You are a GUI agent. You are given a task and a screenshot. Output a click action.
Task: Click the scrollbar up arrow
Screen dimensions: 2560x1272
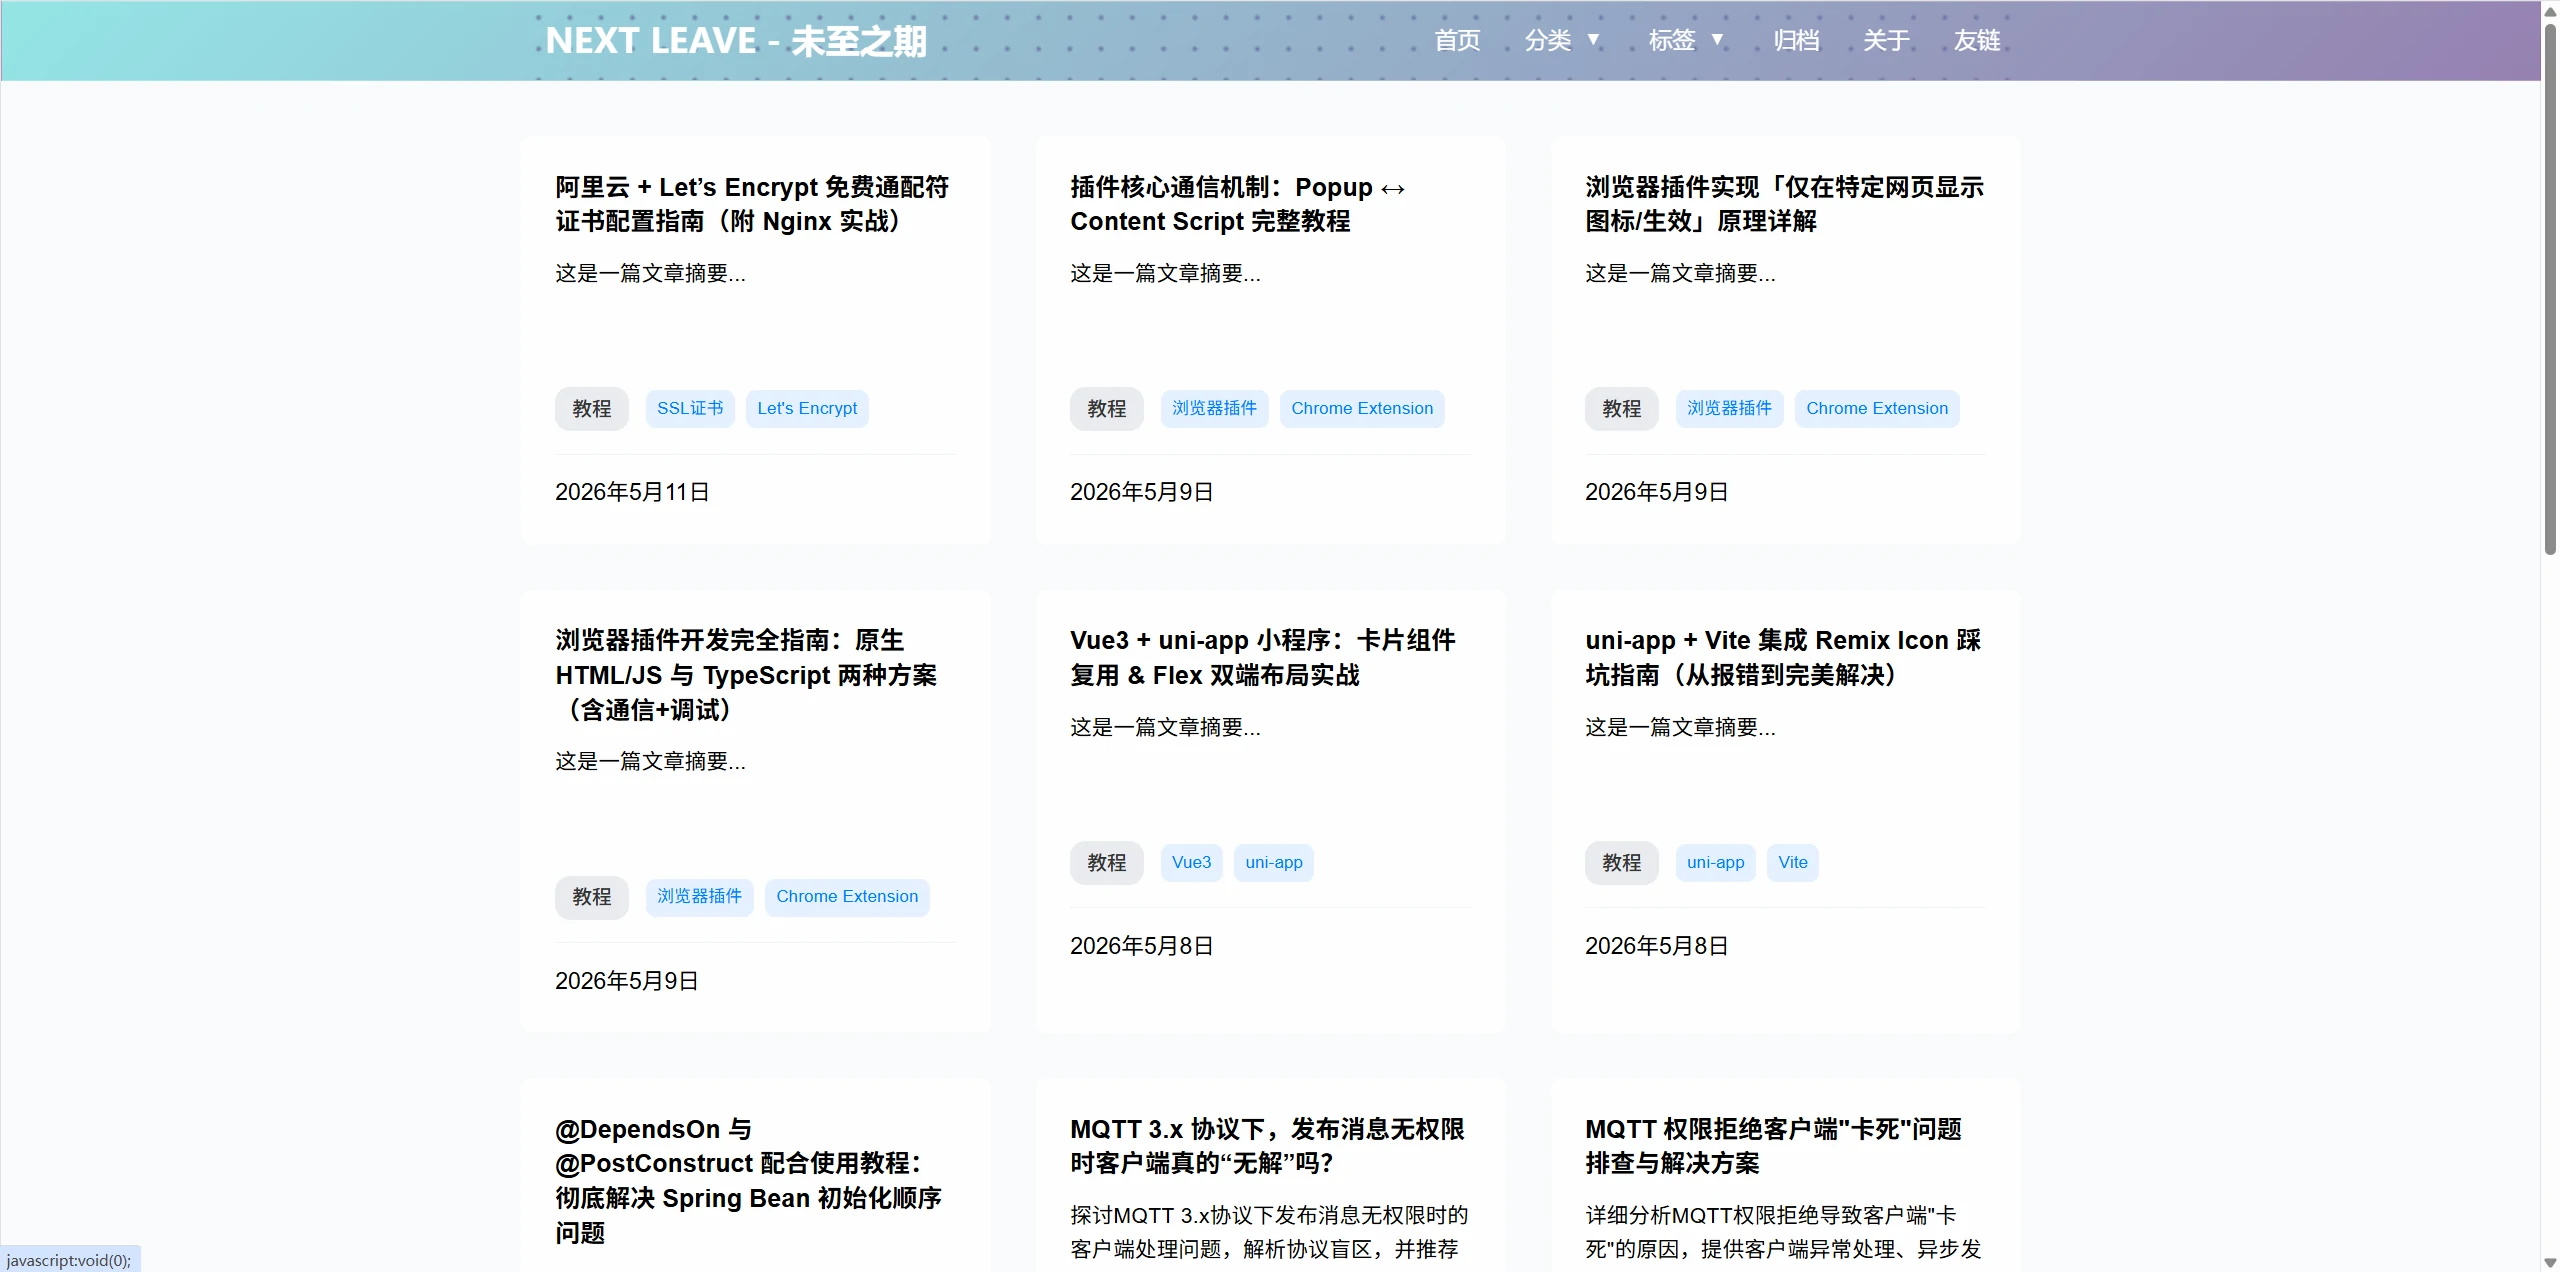(x=2550, y=11)
